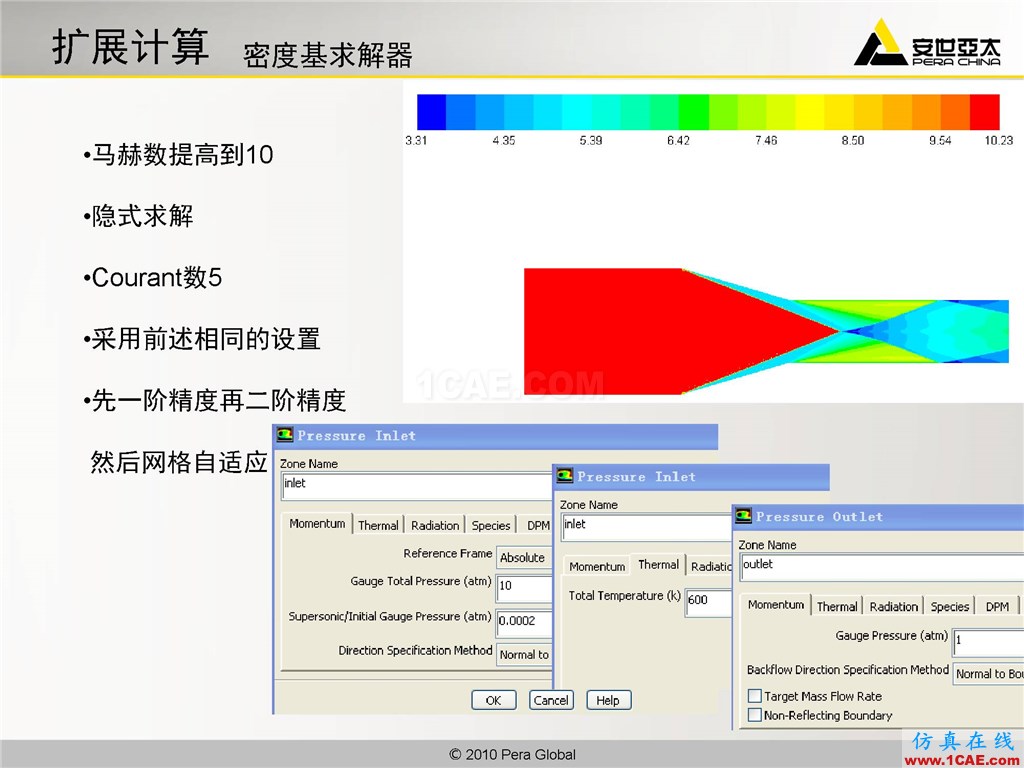Click Gauge Total Pressure field showing 10

(524, 589)
